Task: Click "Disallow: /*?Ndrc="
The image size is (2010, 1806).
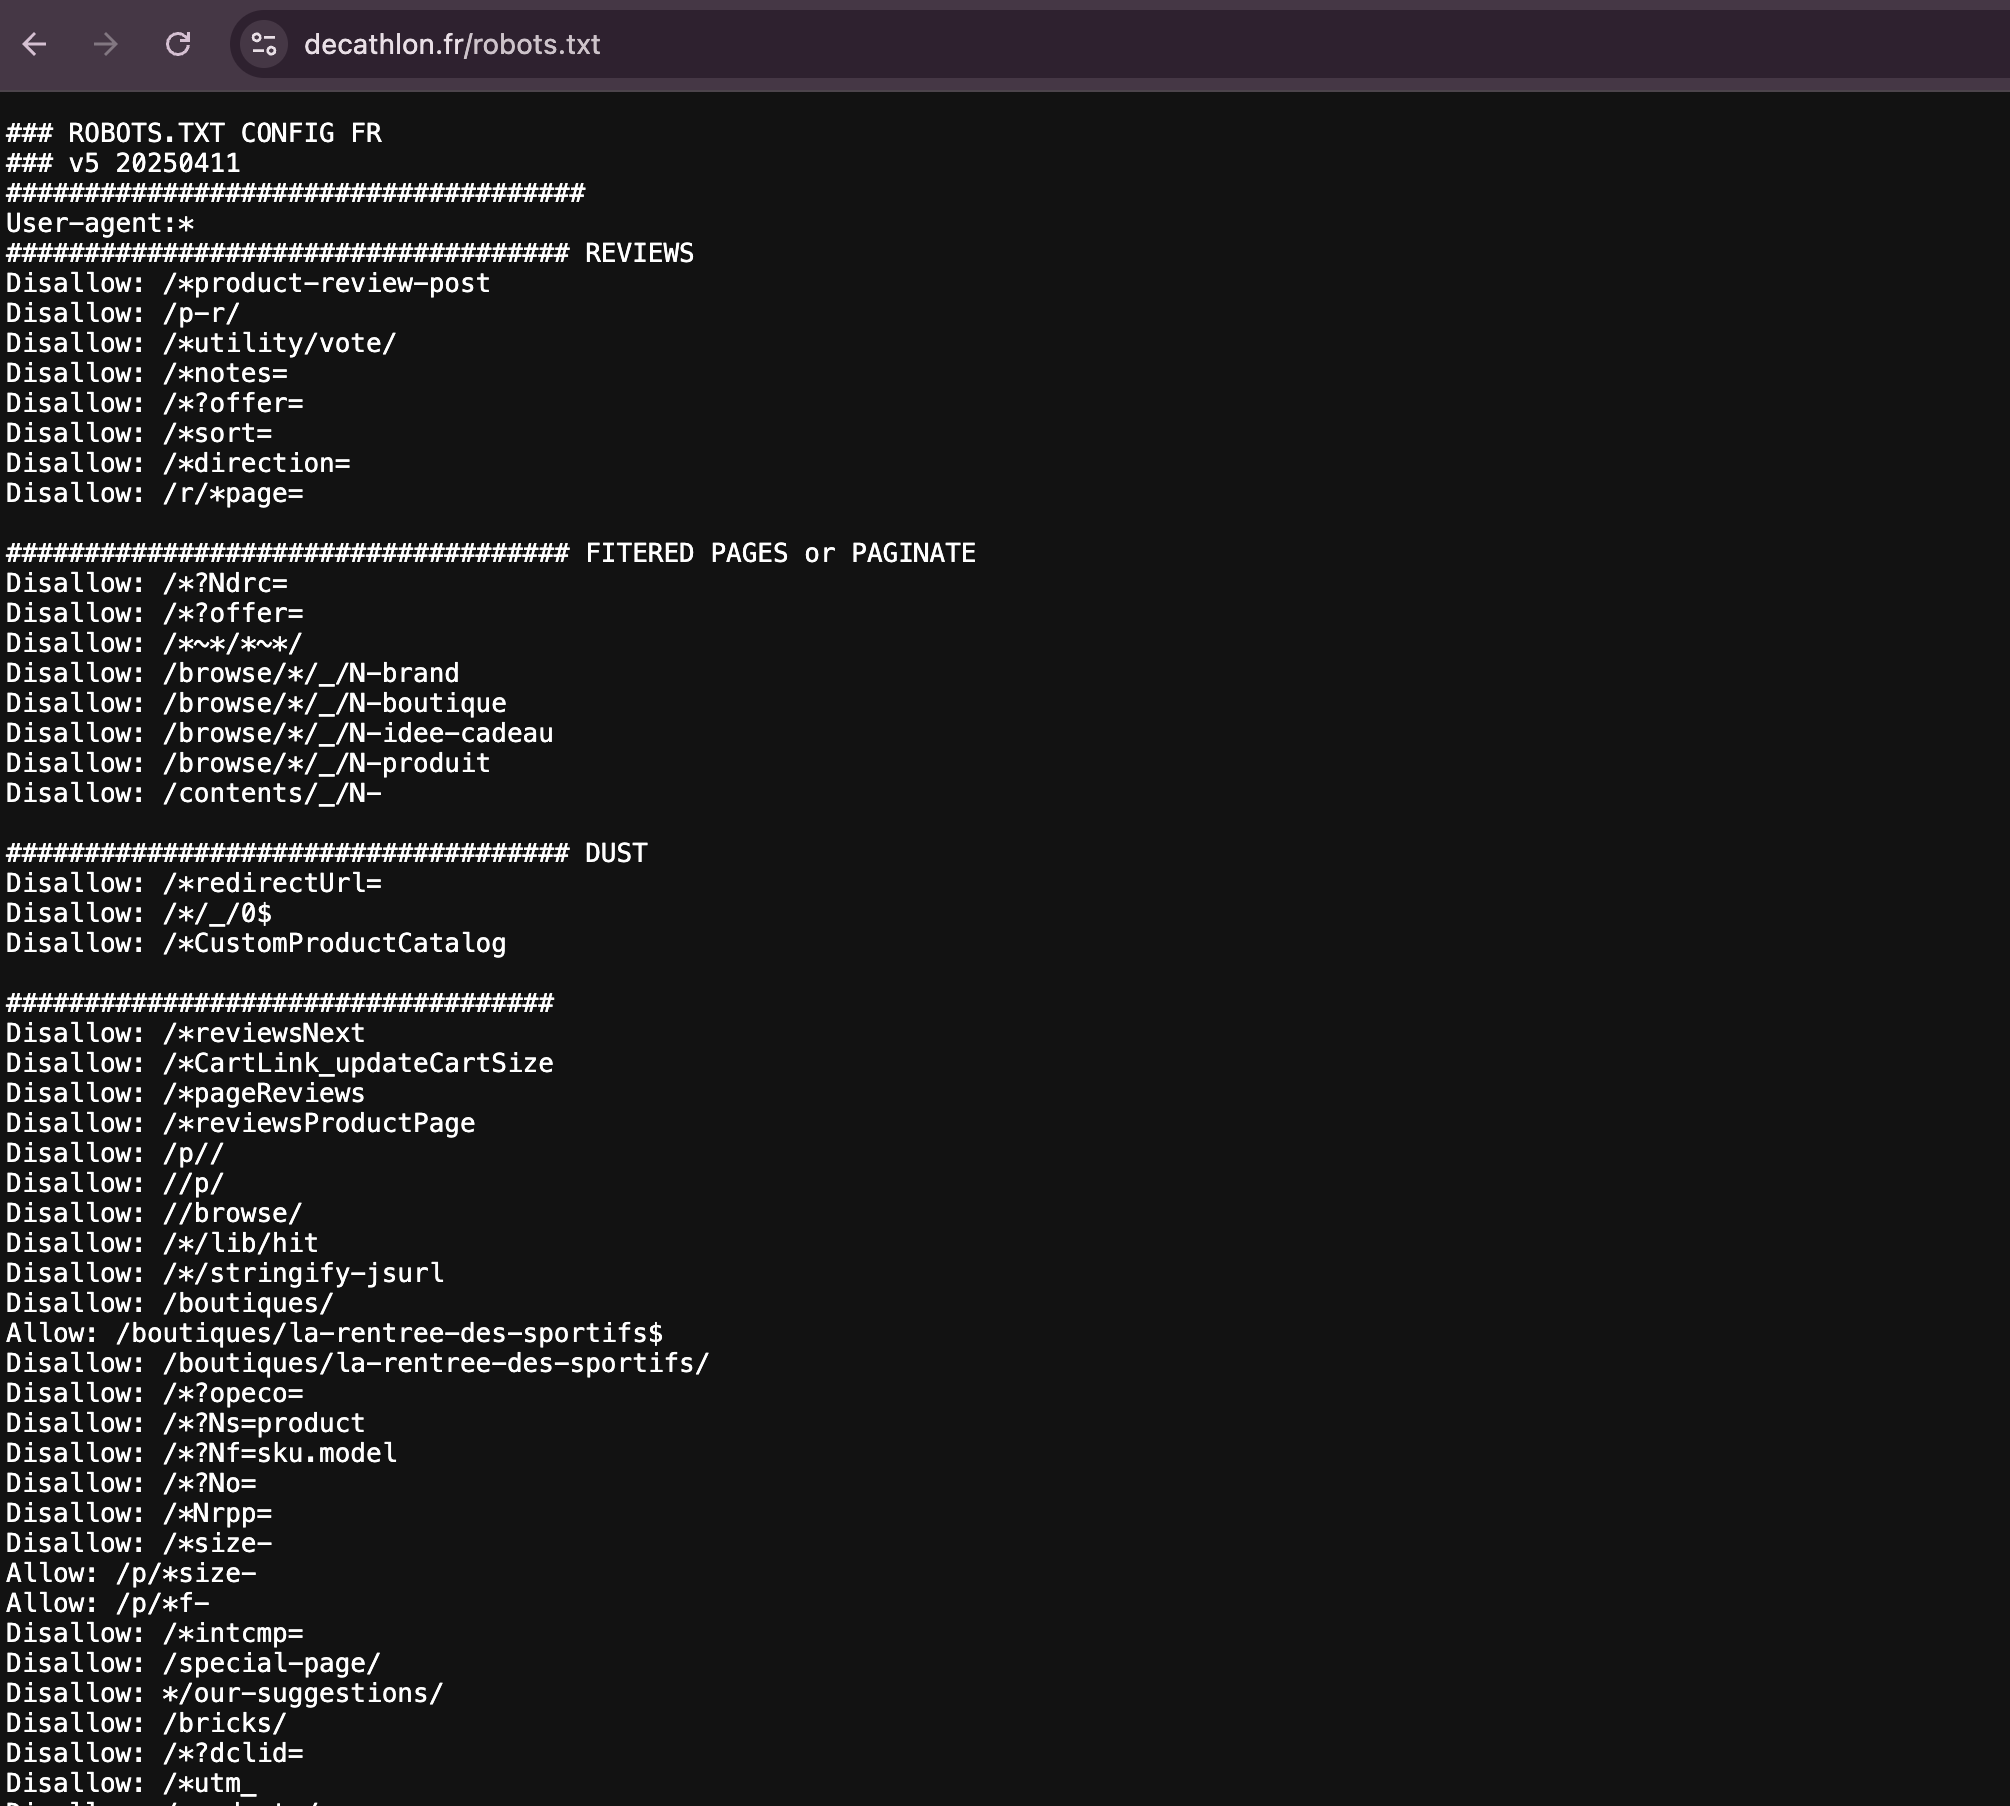Action: [x=147, y=583]
